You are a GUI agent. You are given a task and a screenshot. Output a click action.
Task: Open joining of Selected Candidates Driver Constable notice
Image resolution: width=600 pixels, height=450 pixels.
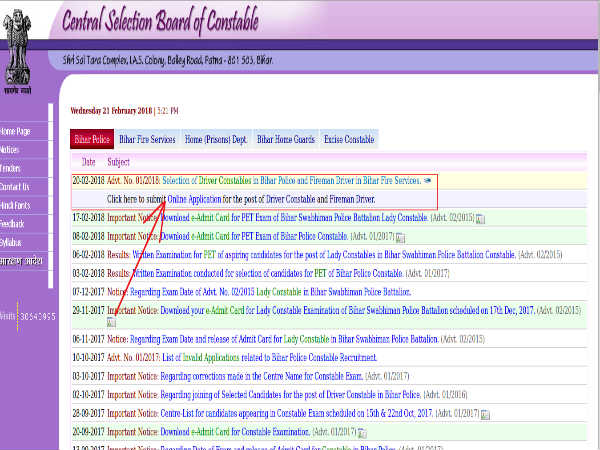tap(291, 395)
